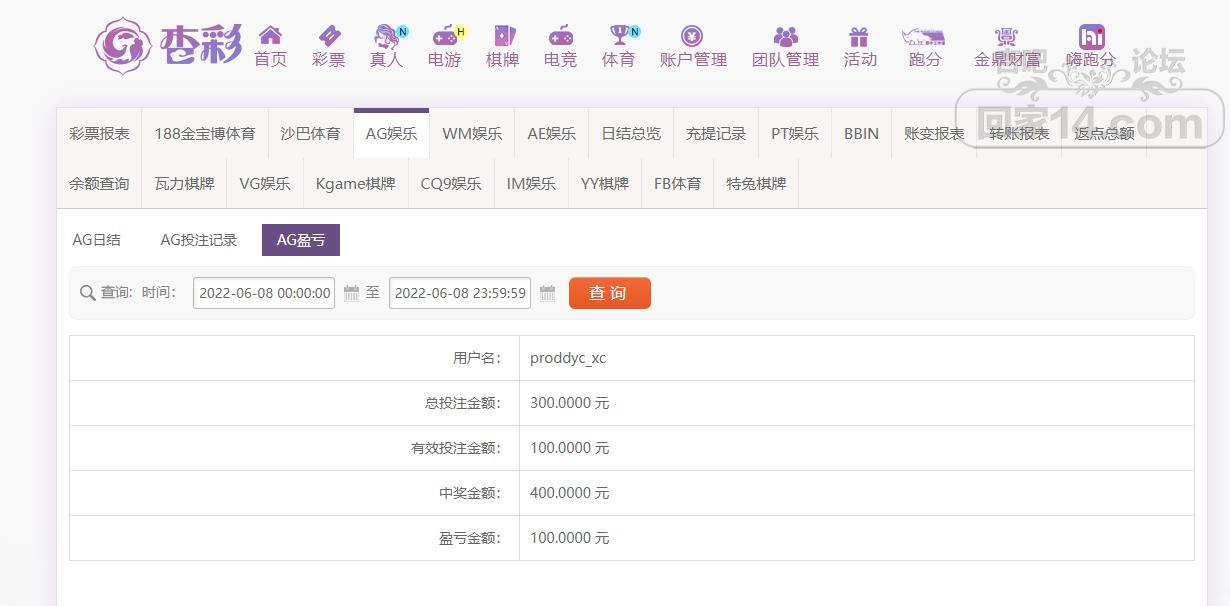
Task: Click the 首页 home icon
Action: coord(270,37)
